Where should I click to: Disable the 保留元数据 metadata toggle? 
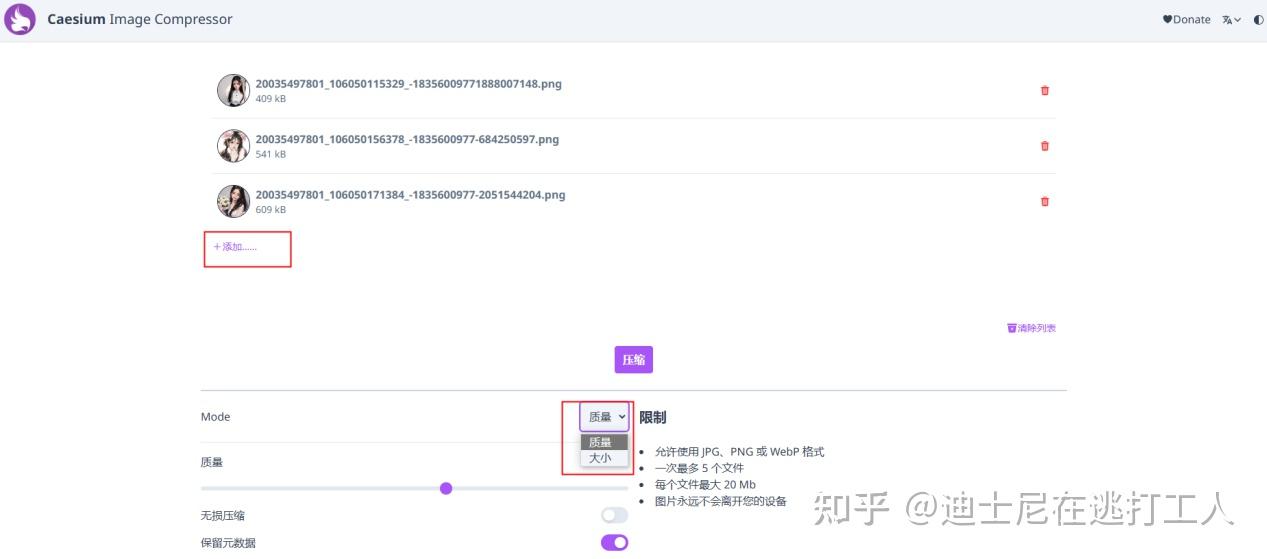[x=614, y=542]
